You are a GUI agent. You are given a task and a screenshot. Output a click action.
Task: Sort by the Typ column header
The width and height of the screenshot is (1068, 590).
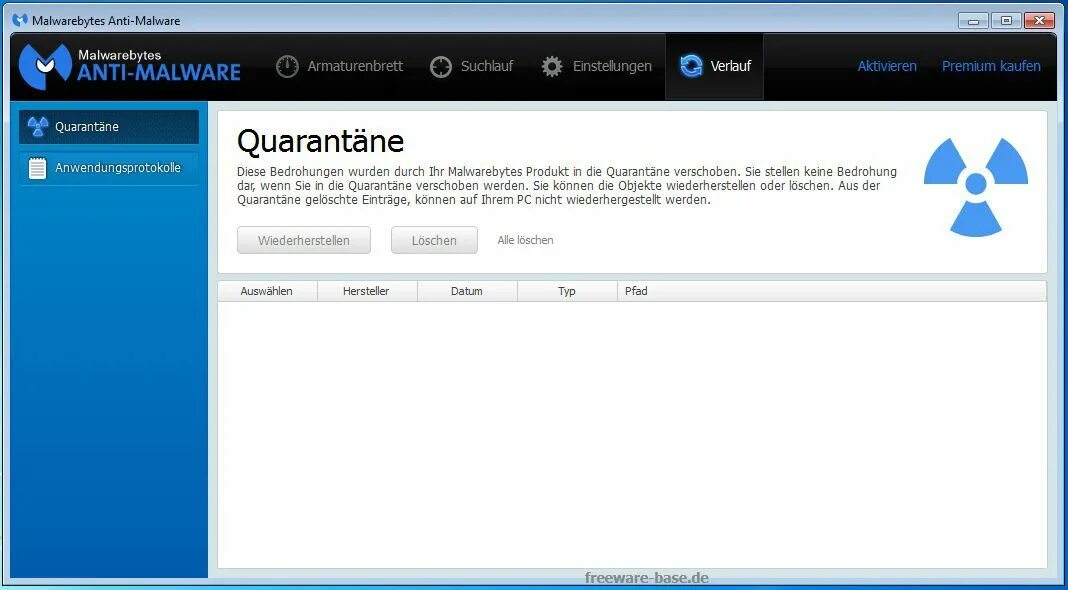567,291
